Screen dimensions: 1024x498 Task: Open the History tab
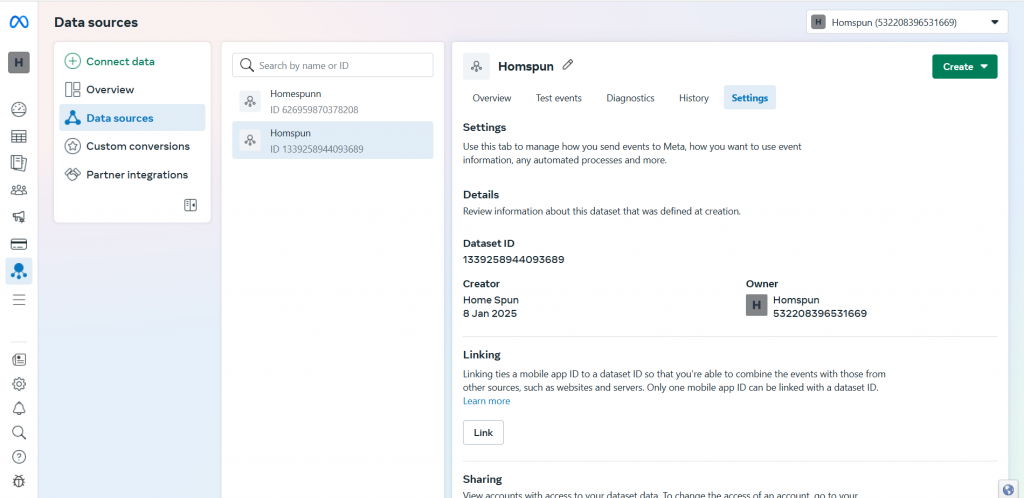click(x=694, y=98)
